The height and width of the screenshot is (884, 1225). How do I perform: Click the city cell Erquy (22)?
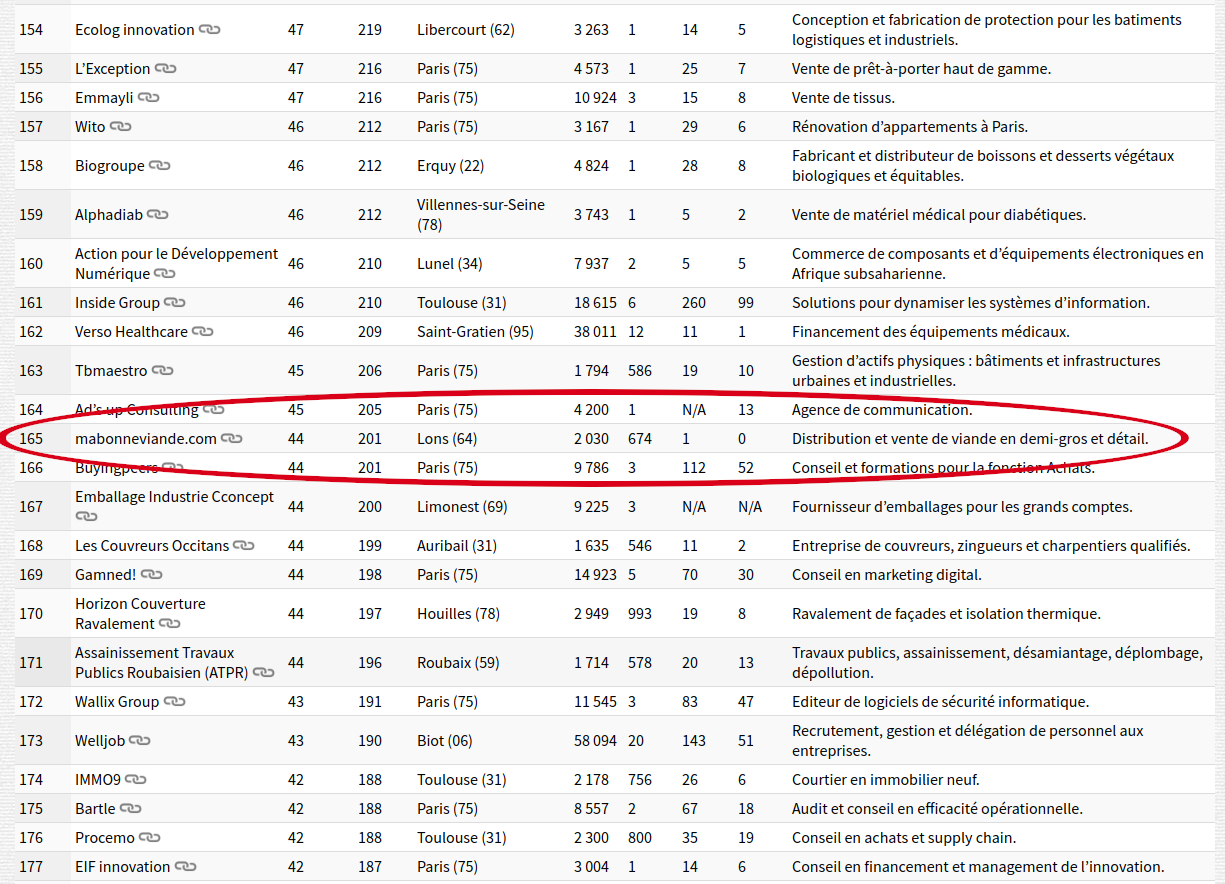450,166
